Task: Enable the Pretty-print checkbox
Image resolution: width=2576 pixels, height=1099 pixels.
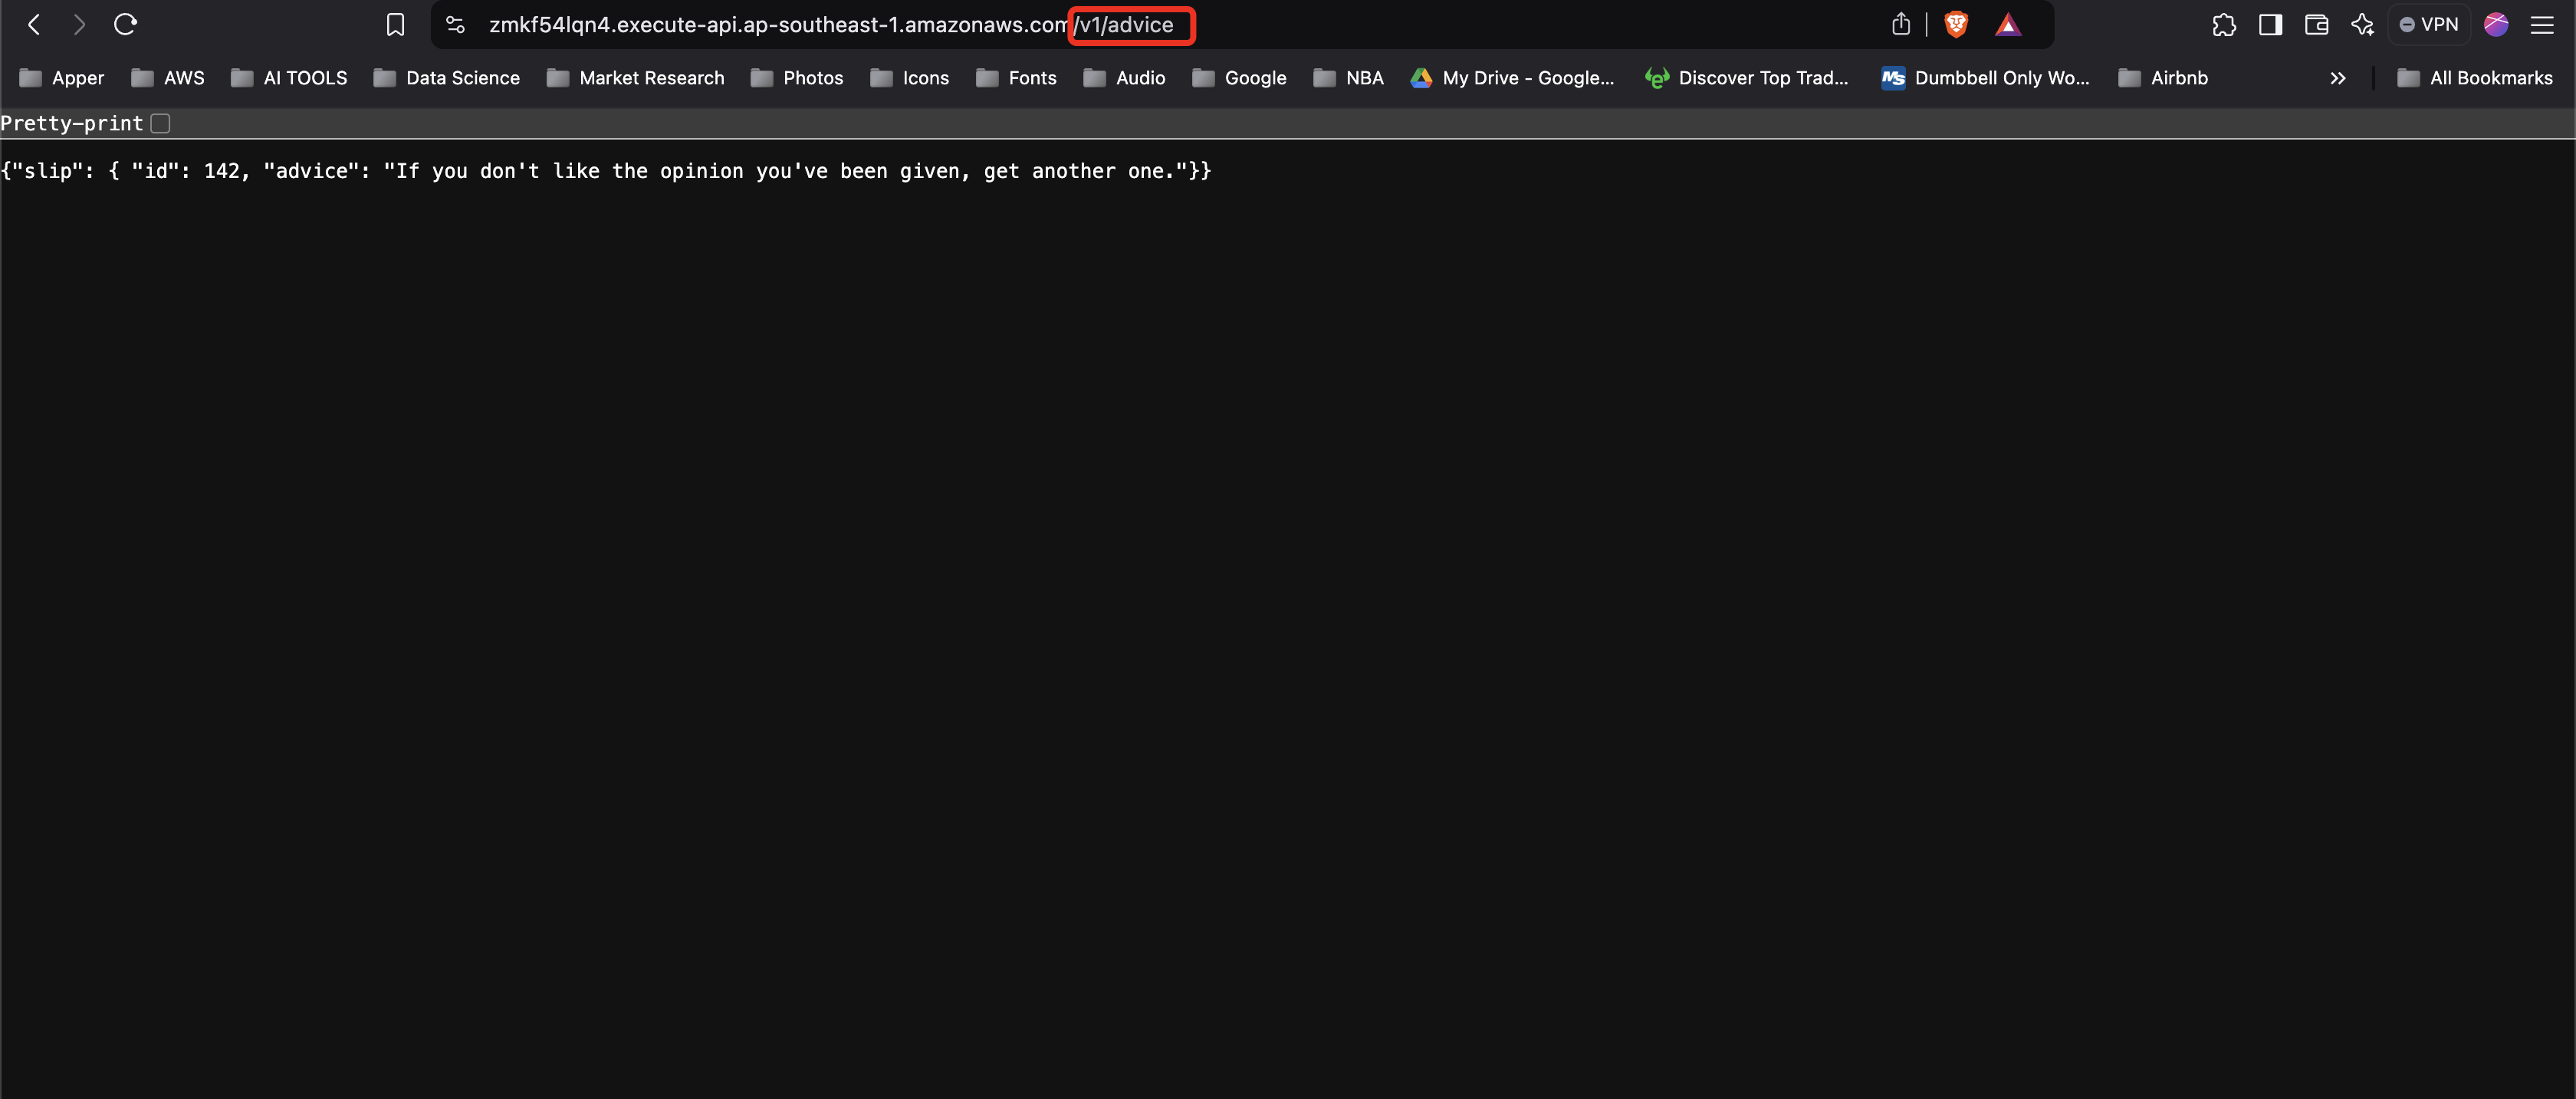Action: [x=160, y=123]
